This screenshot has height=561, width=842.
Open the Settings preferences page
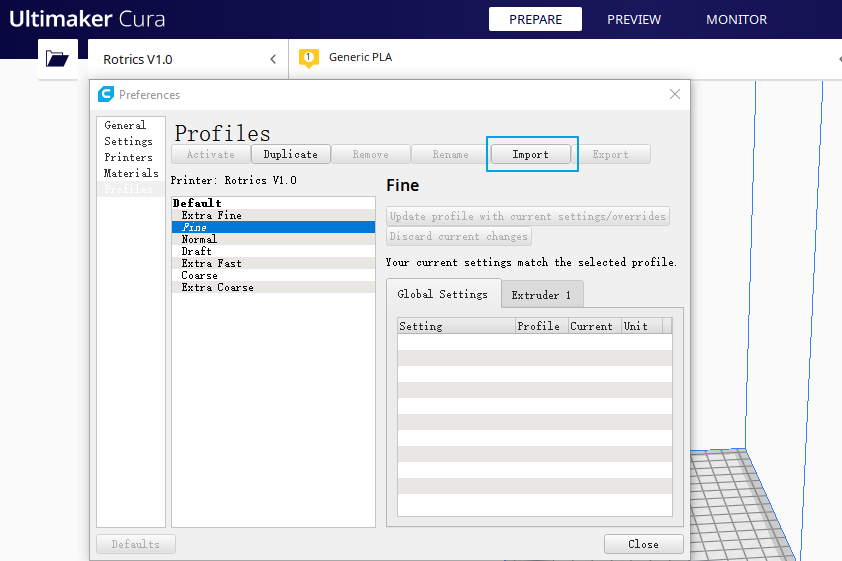point(130,141)
